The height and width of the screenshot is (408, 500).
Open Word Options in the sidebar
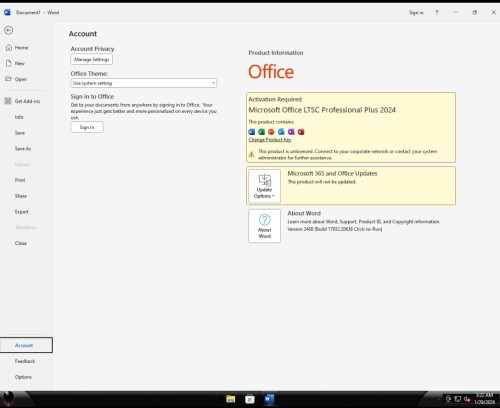(x=23, y=377)
